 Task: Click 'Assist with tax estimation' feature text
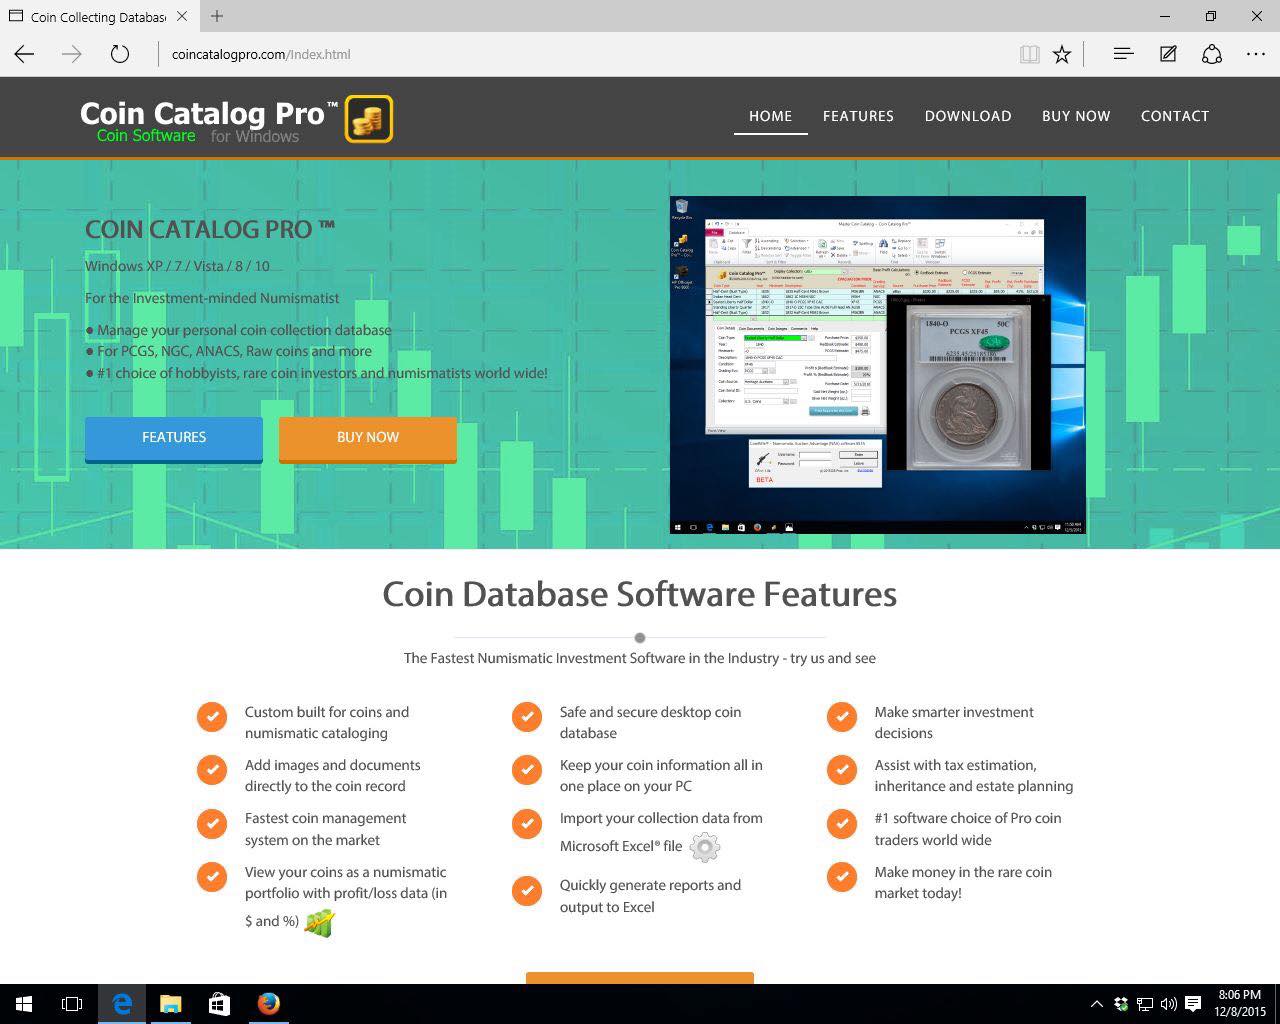point(974,775)
